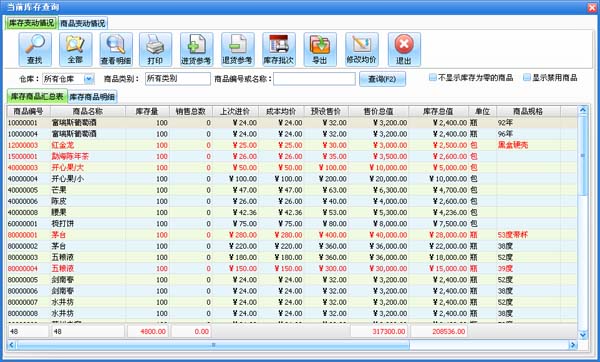Open the 商品类别 category selector field
The image size is (600, 362).
coord(178,79)
